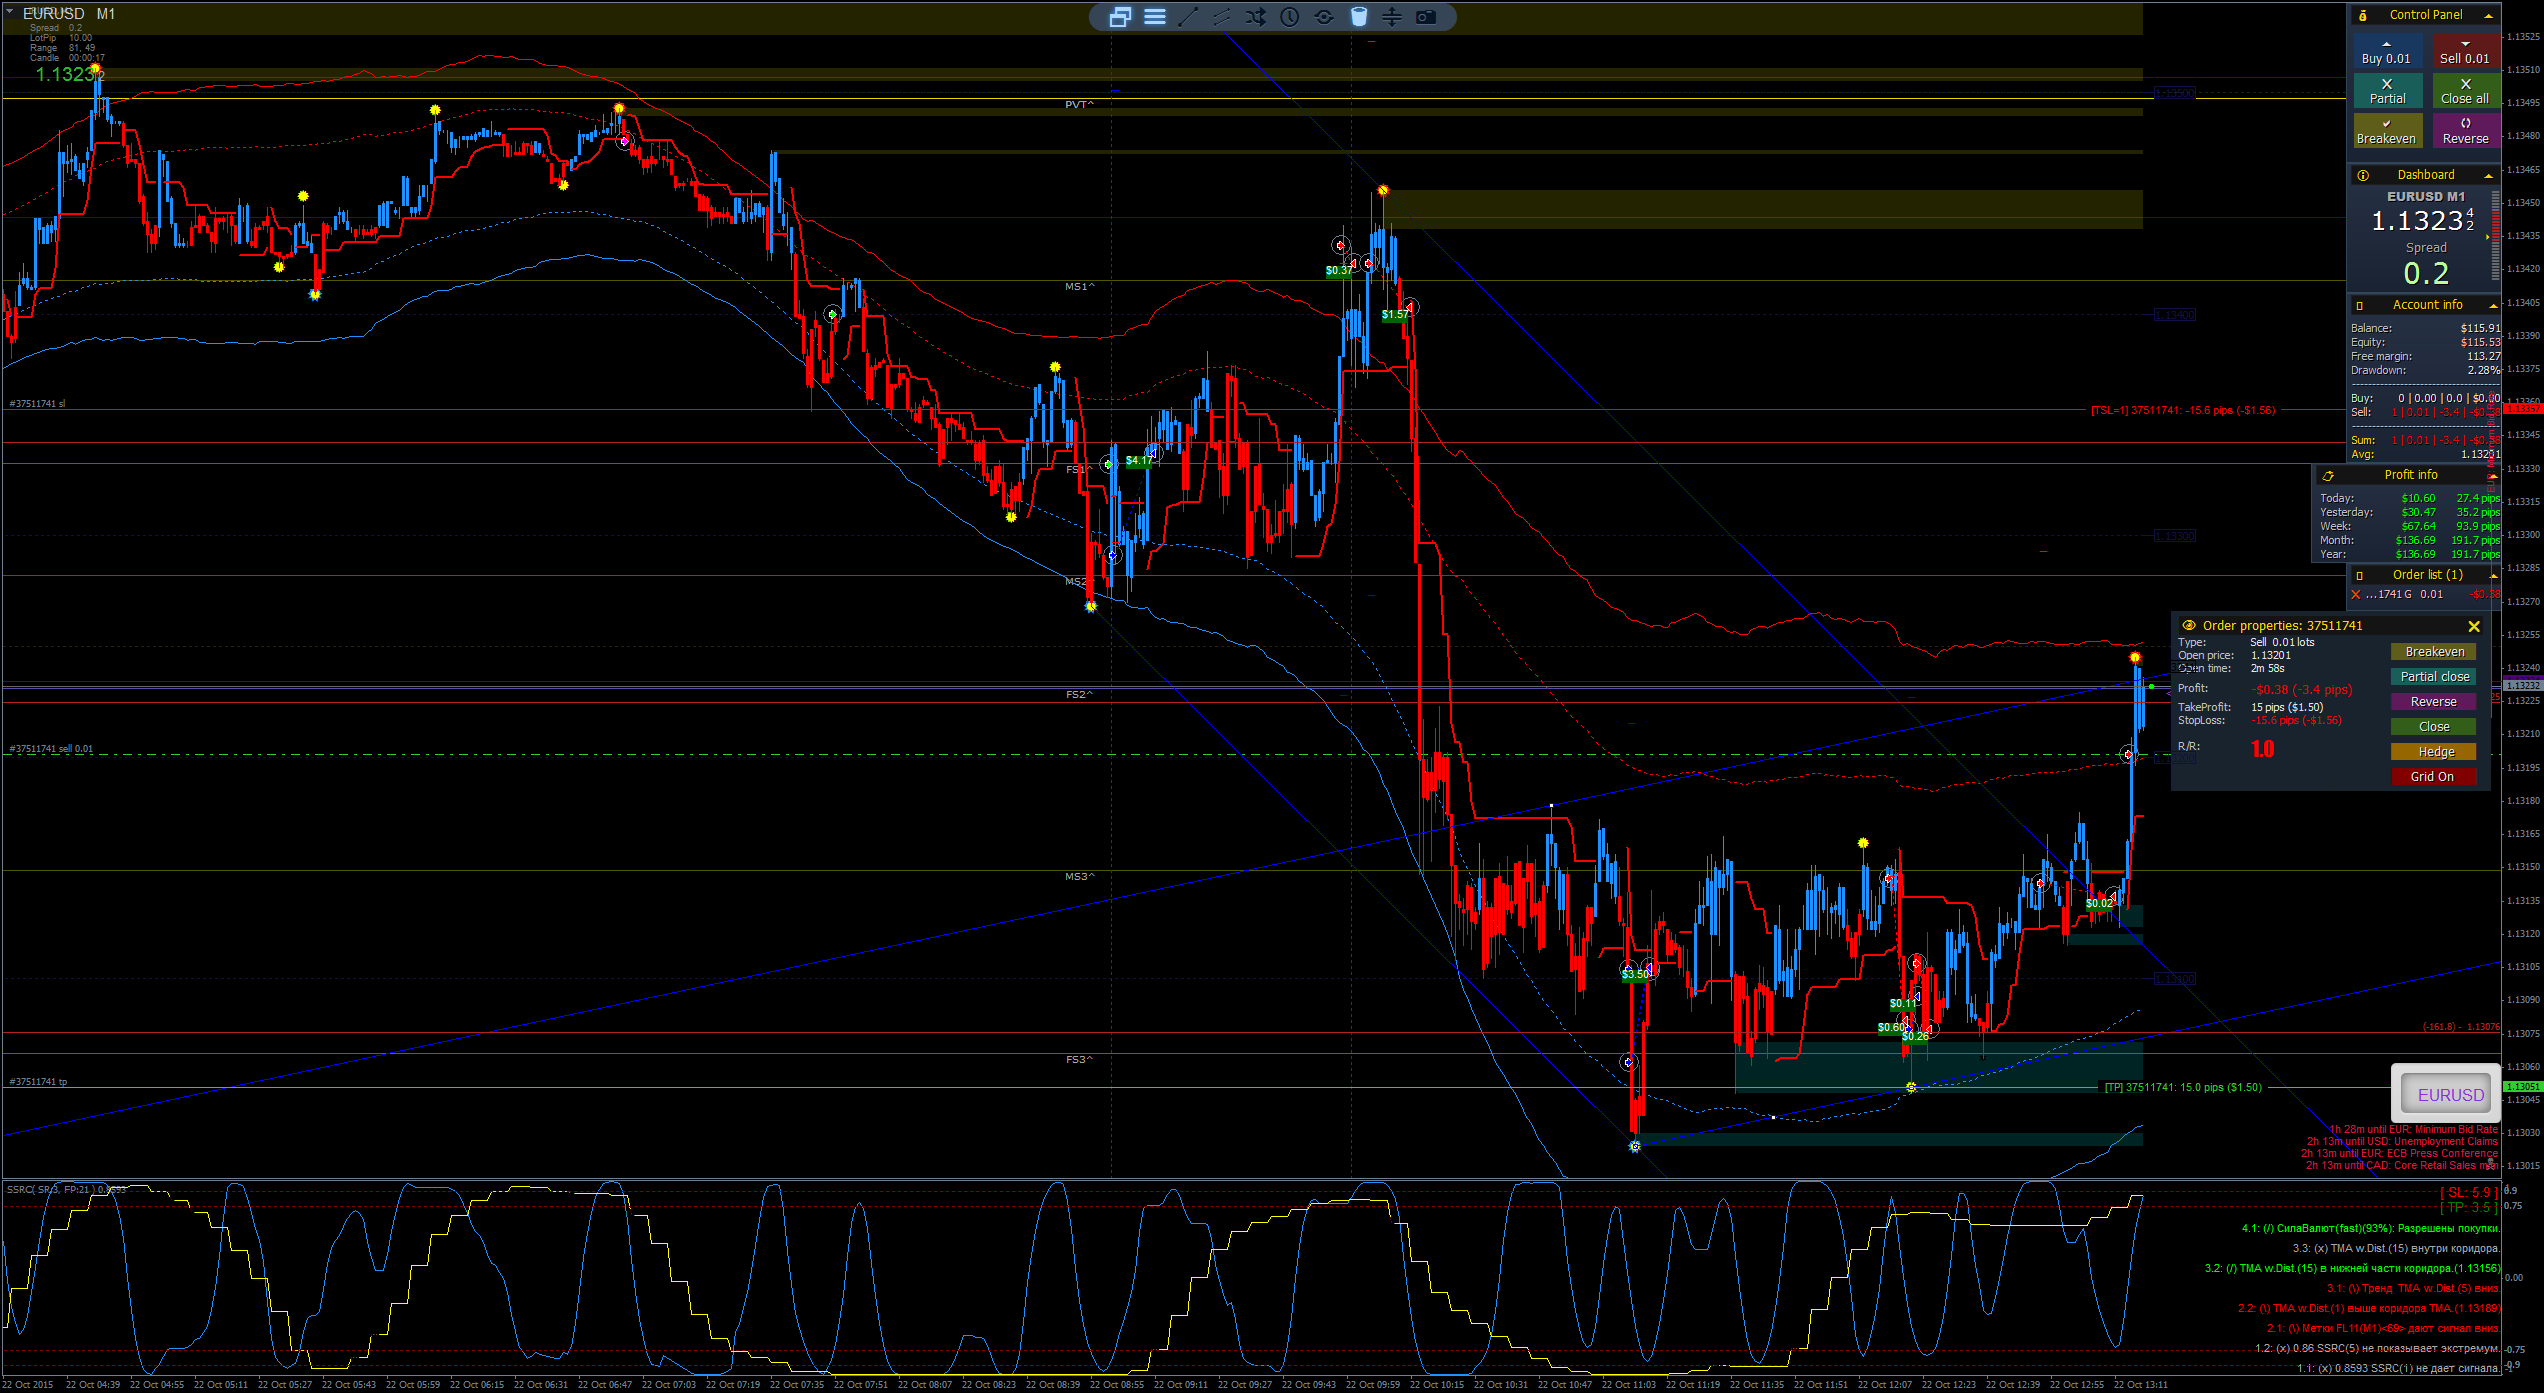Screen dimensions: 2544x1393
Task: Click the Order properties: 37511741 title
Action: [x=2282, y=626]
